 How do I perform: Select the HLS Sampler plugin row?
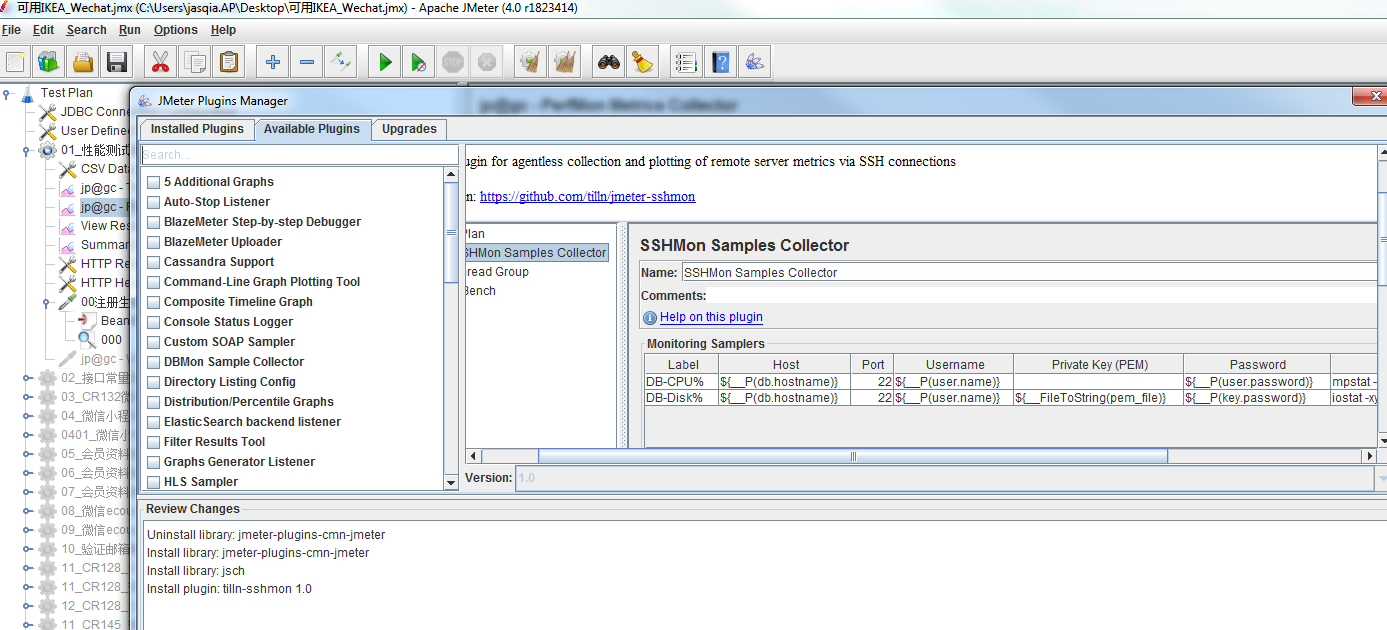pos(200,482)
